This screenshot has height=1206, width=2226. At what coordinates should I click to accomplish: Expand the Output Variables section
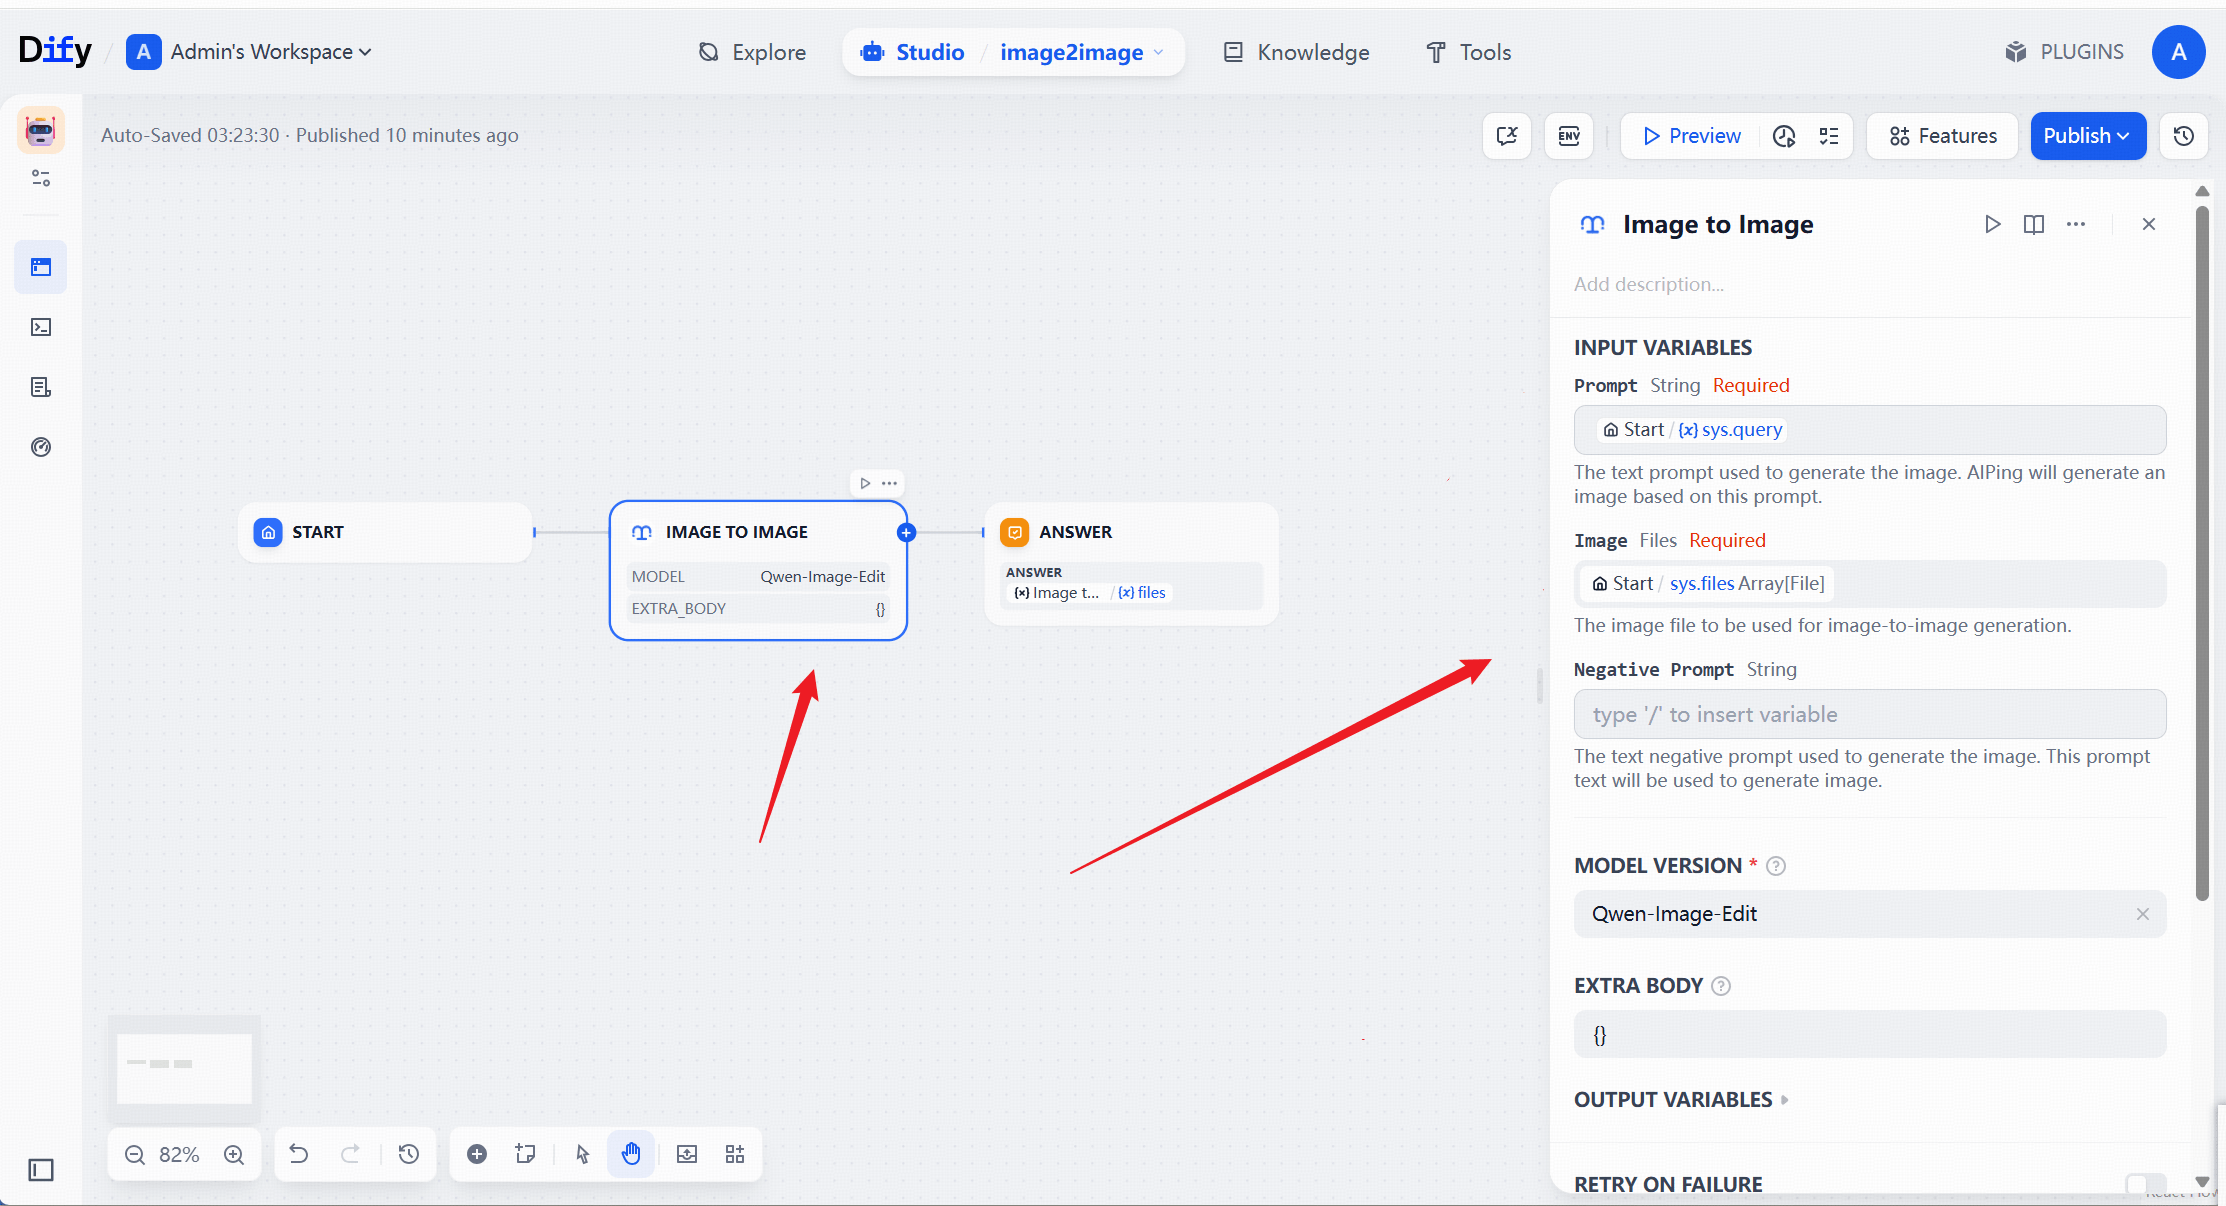[1681, 1100]
